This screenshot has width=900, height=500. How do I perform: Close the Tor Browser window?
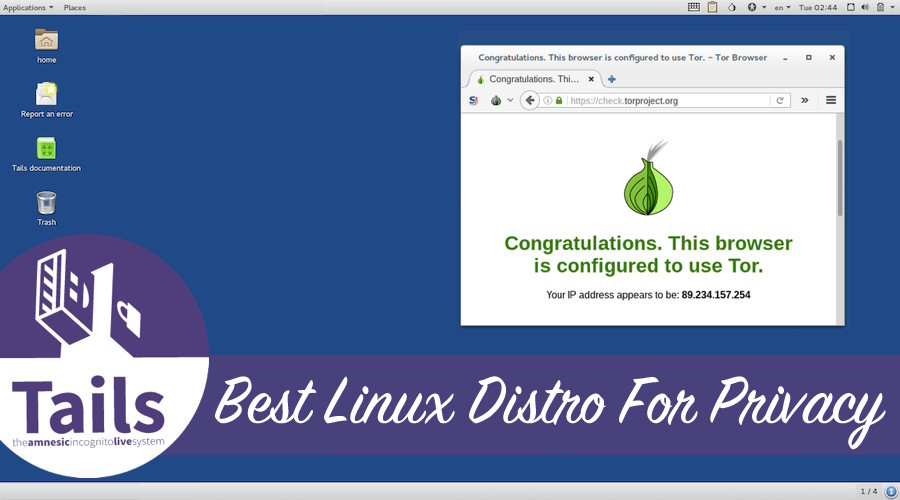(832, 57)
